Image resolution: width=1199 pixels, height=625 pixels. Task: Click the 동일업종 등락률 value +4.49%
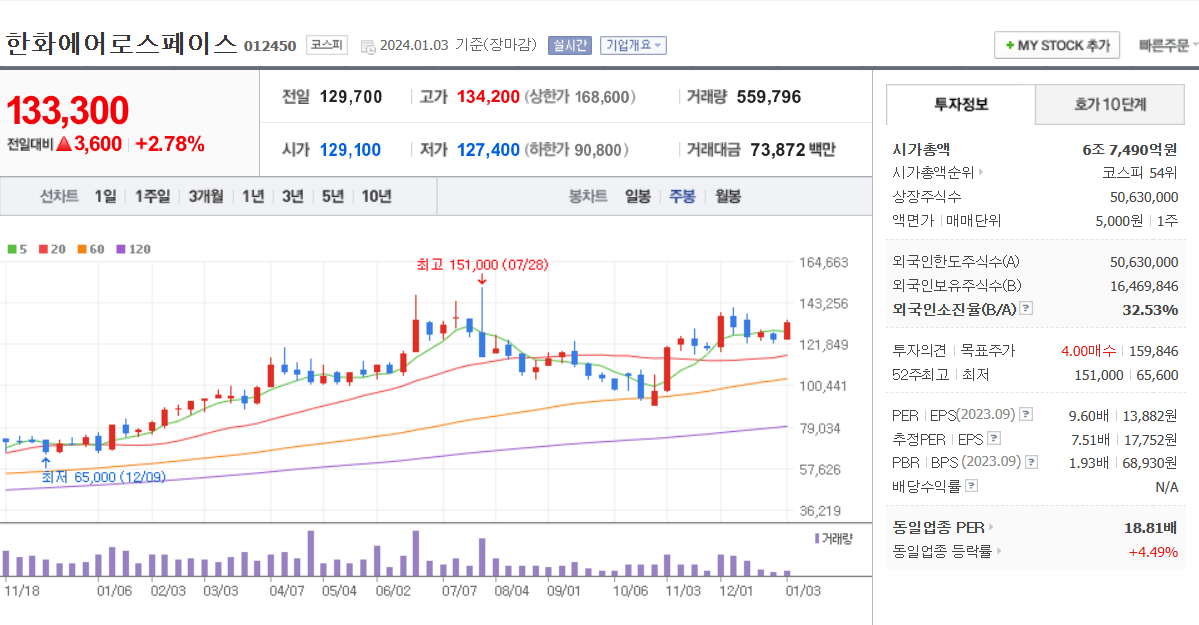coord(1153,552)
